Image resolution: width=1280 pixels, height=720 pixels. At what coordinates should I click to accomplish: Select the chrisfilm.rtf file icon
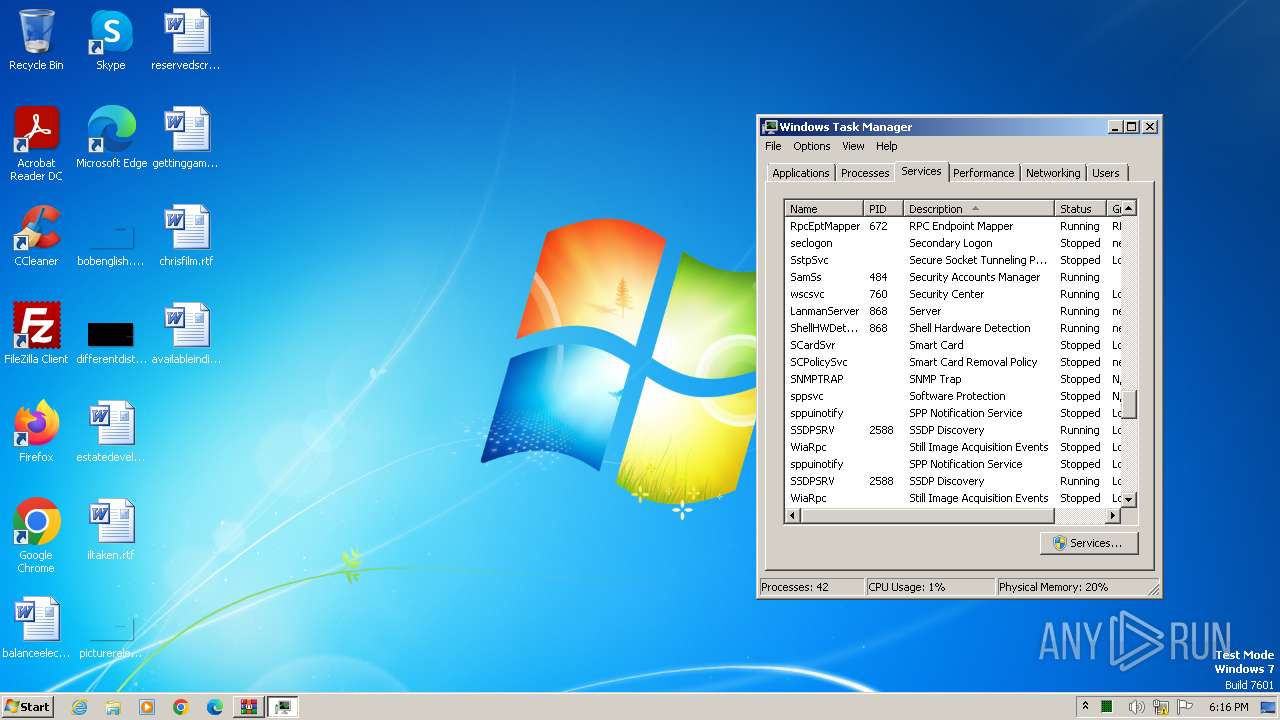tap(186, 236)
